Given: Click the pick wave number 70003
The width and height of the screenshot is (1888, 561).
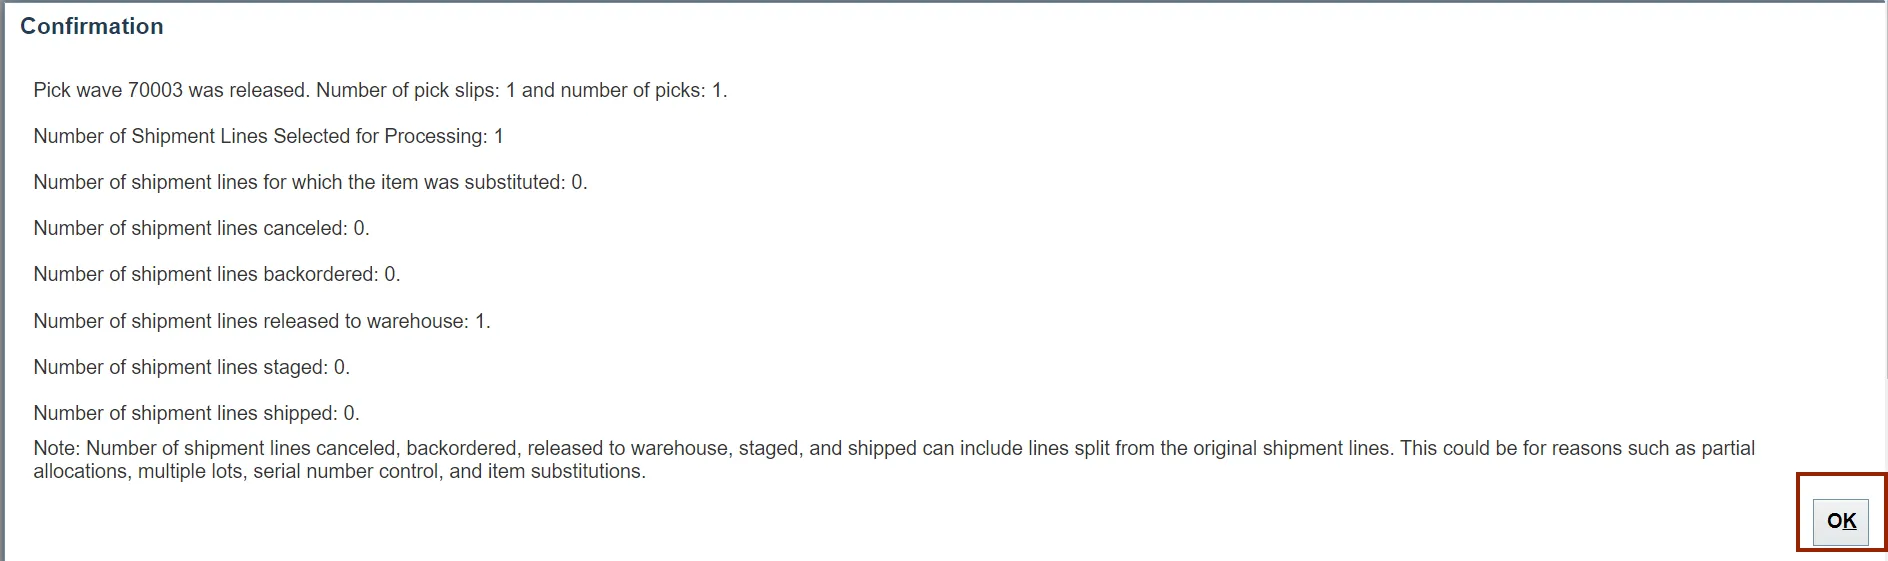Looking at the screenshot, I should tap(155, 90).
